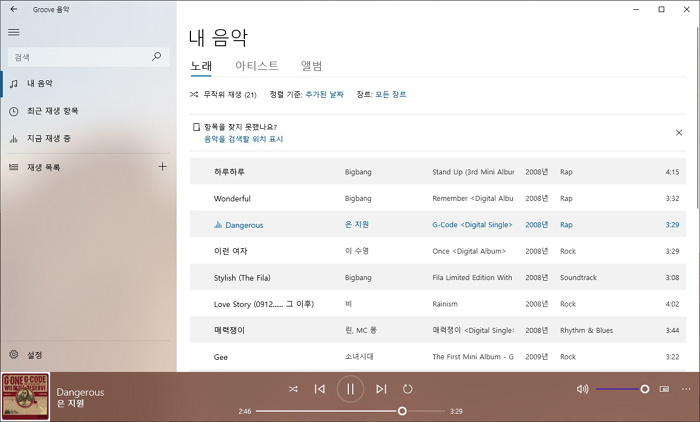The image size is (700, 422).
Task: Click artist 이 수영 in the list
Action: [357, 251]
